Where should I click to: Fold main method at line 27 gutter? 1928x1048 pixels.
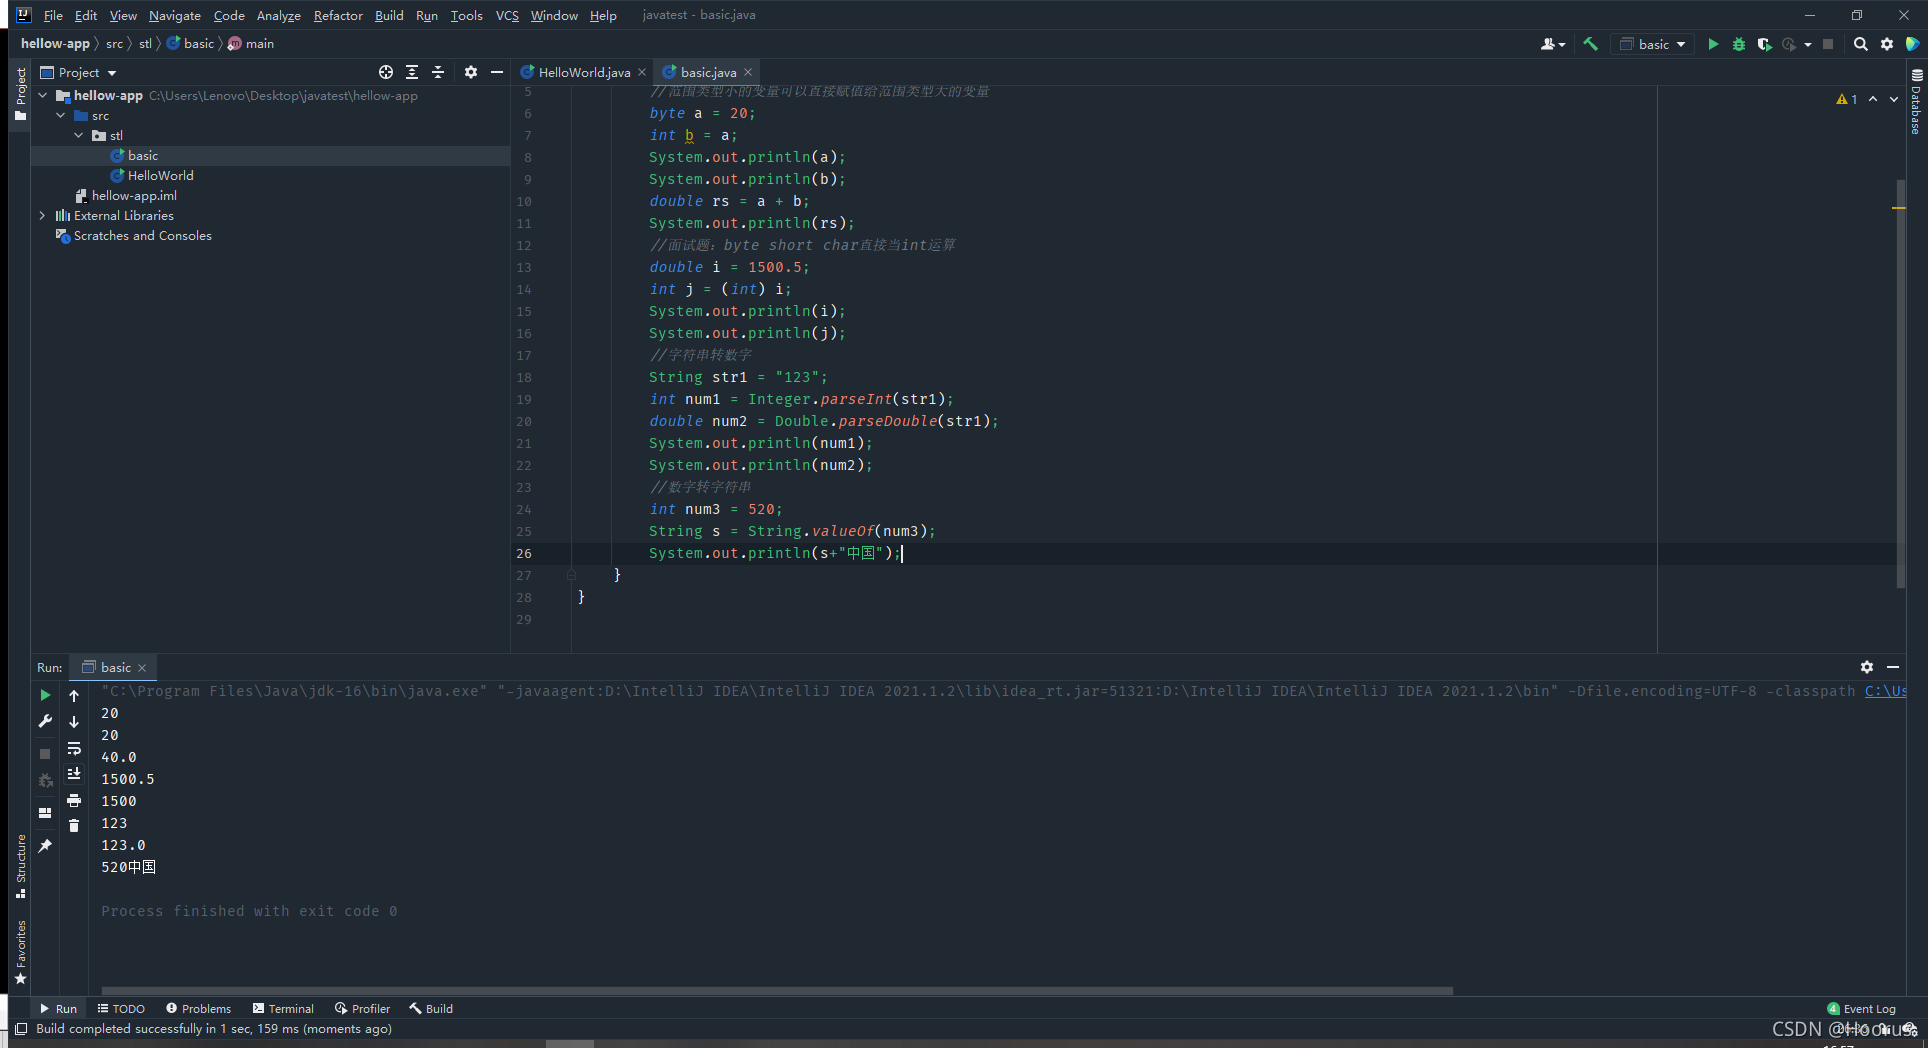571,575
